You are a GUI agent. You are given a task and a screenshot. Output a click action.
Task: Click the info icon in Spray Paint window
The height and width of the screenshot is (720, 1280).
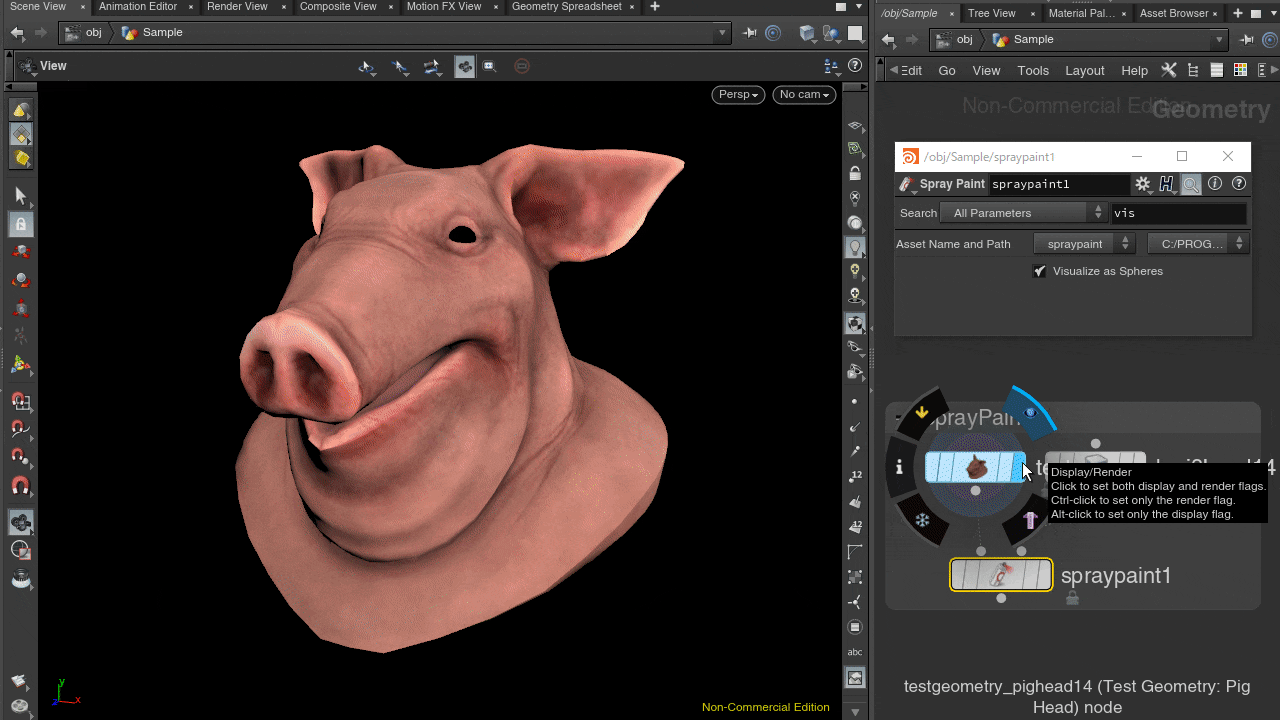(1215, 184)
